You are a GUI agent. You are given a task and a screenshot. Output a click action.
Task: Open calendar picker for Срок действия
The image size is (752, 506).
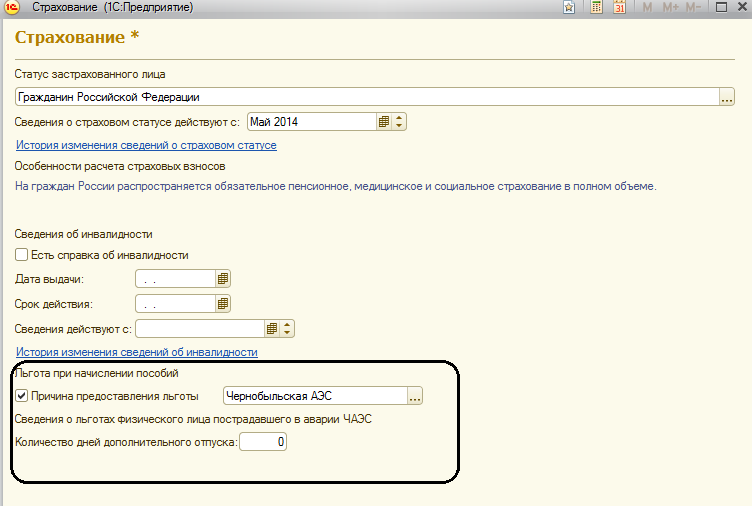223,304
